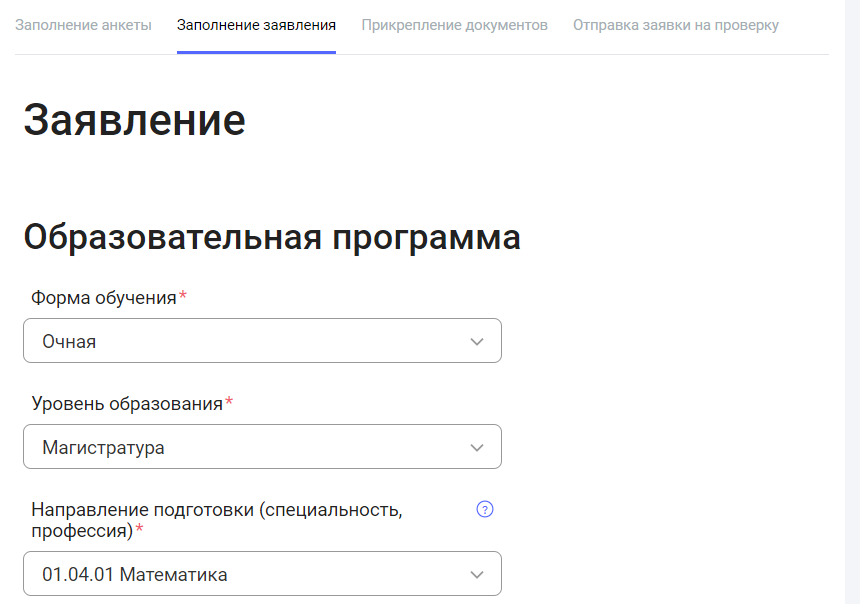Expand the 01.04.01 Математика combo box
This screenshot has width=860, height=604.
click(x=262, y=574)
